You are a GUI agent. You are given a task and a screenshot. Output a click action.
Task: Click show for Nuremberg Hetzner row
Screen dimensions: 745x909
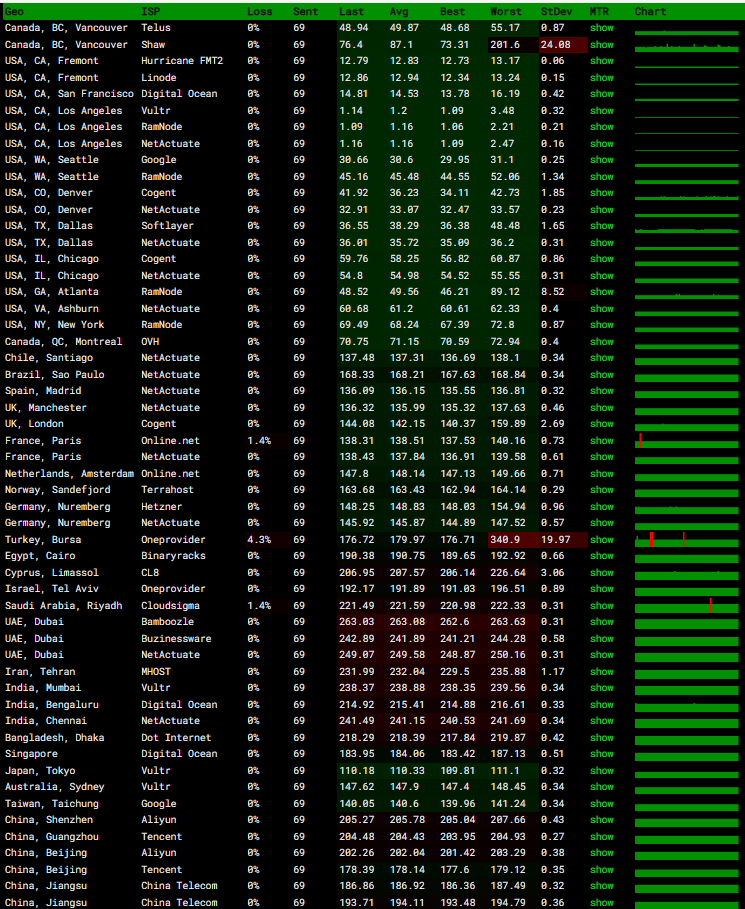601,507
